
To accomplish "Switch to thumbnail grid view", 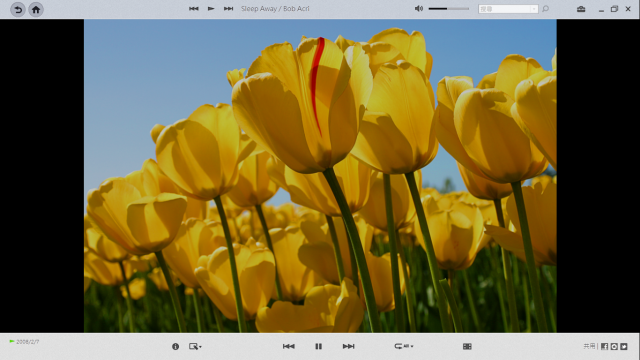I will click(467, 347).
